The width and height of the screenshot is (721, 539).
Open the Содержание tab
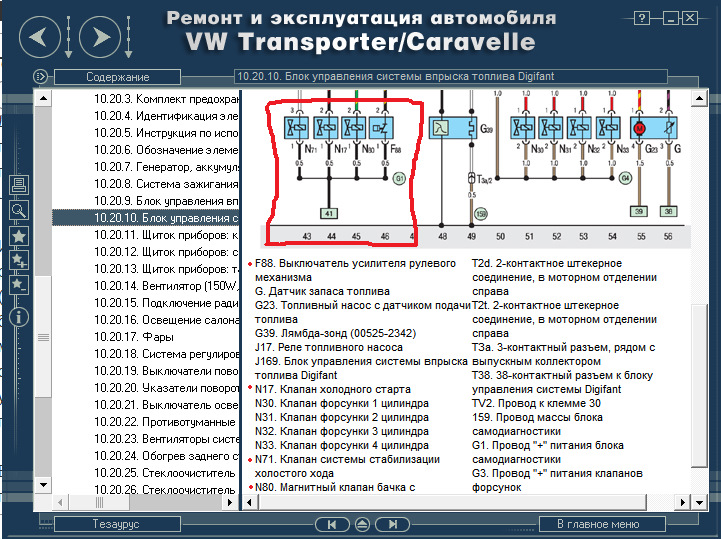(117, 77)
